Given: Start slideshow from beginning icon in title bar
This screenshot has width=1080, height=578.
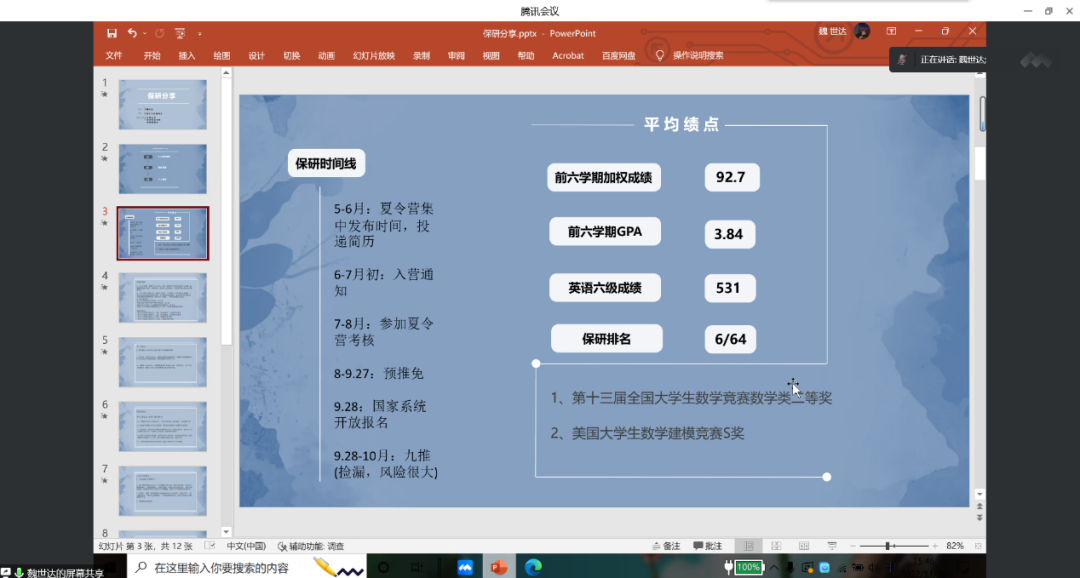Looking at the screenshot, I should tap(180, 33).
